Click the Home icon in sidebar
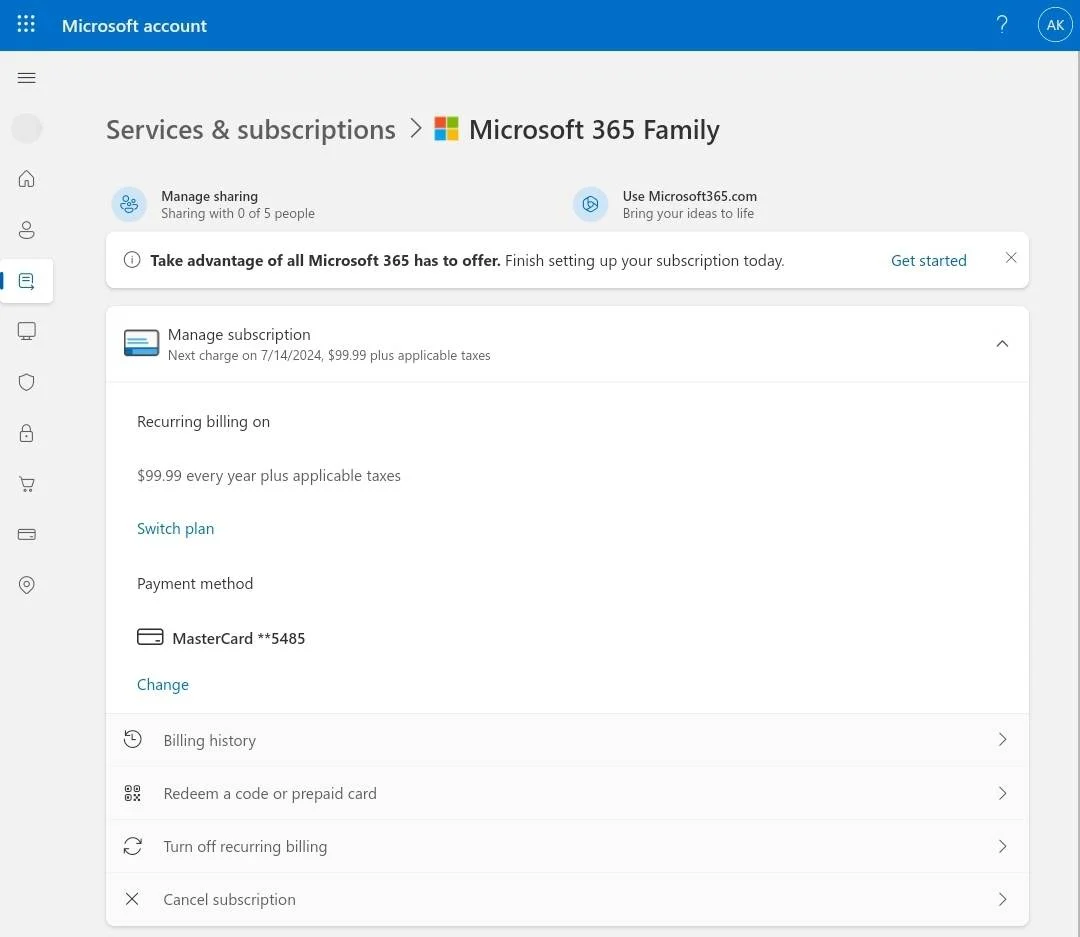The image size is (1080, 937). click(26, 179)
